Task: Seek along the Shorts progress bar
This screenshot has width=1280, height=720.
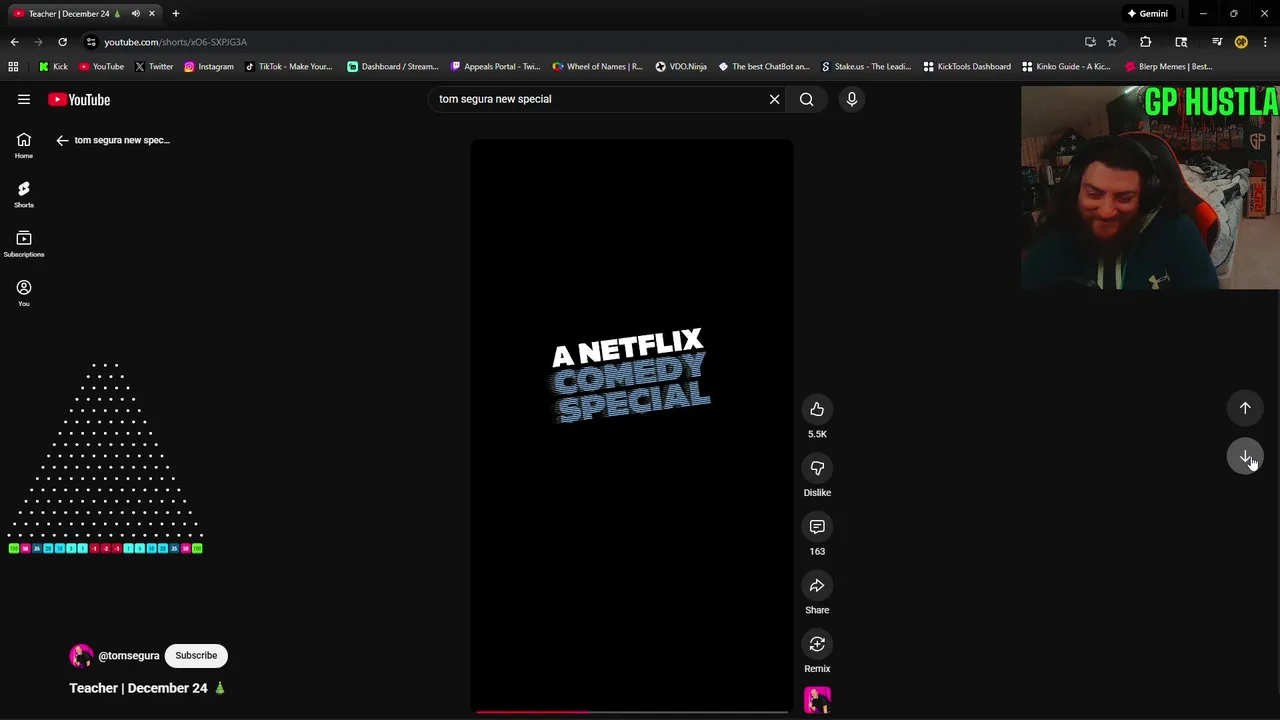Action: [632, 712]
